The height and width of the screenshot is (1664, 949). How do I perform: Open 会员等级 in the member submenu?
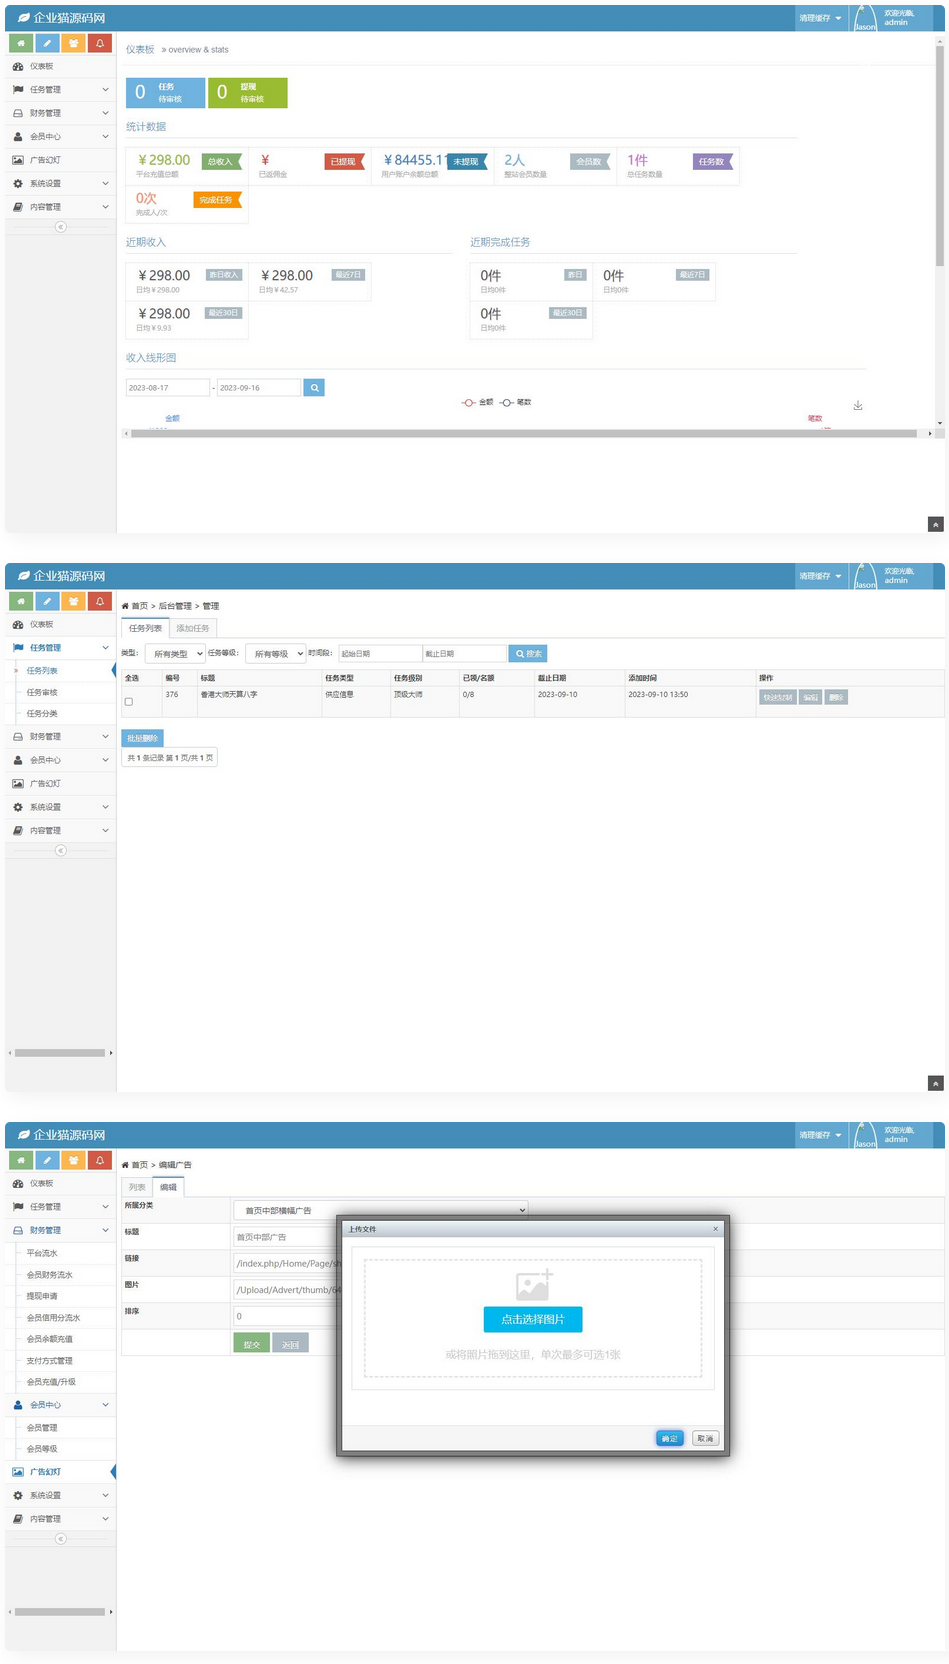click(42, 1449)
